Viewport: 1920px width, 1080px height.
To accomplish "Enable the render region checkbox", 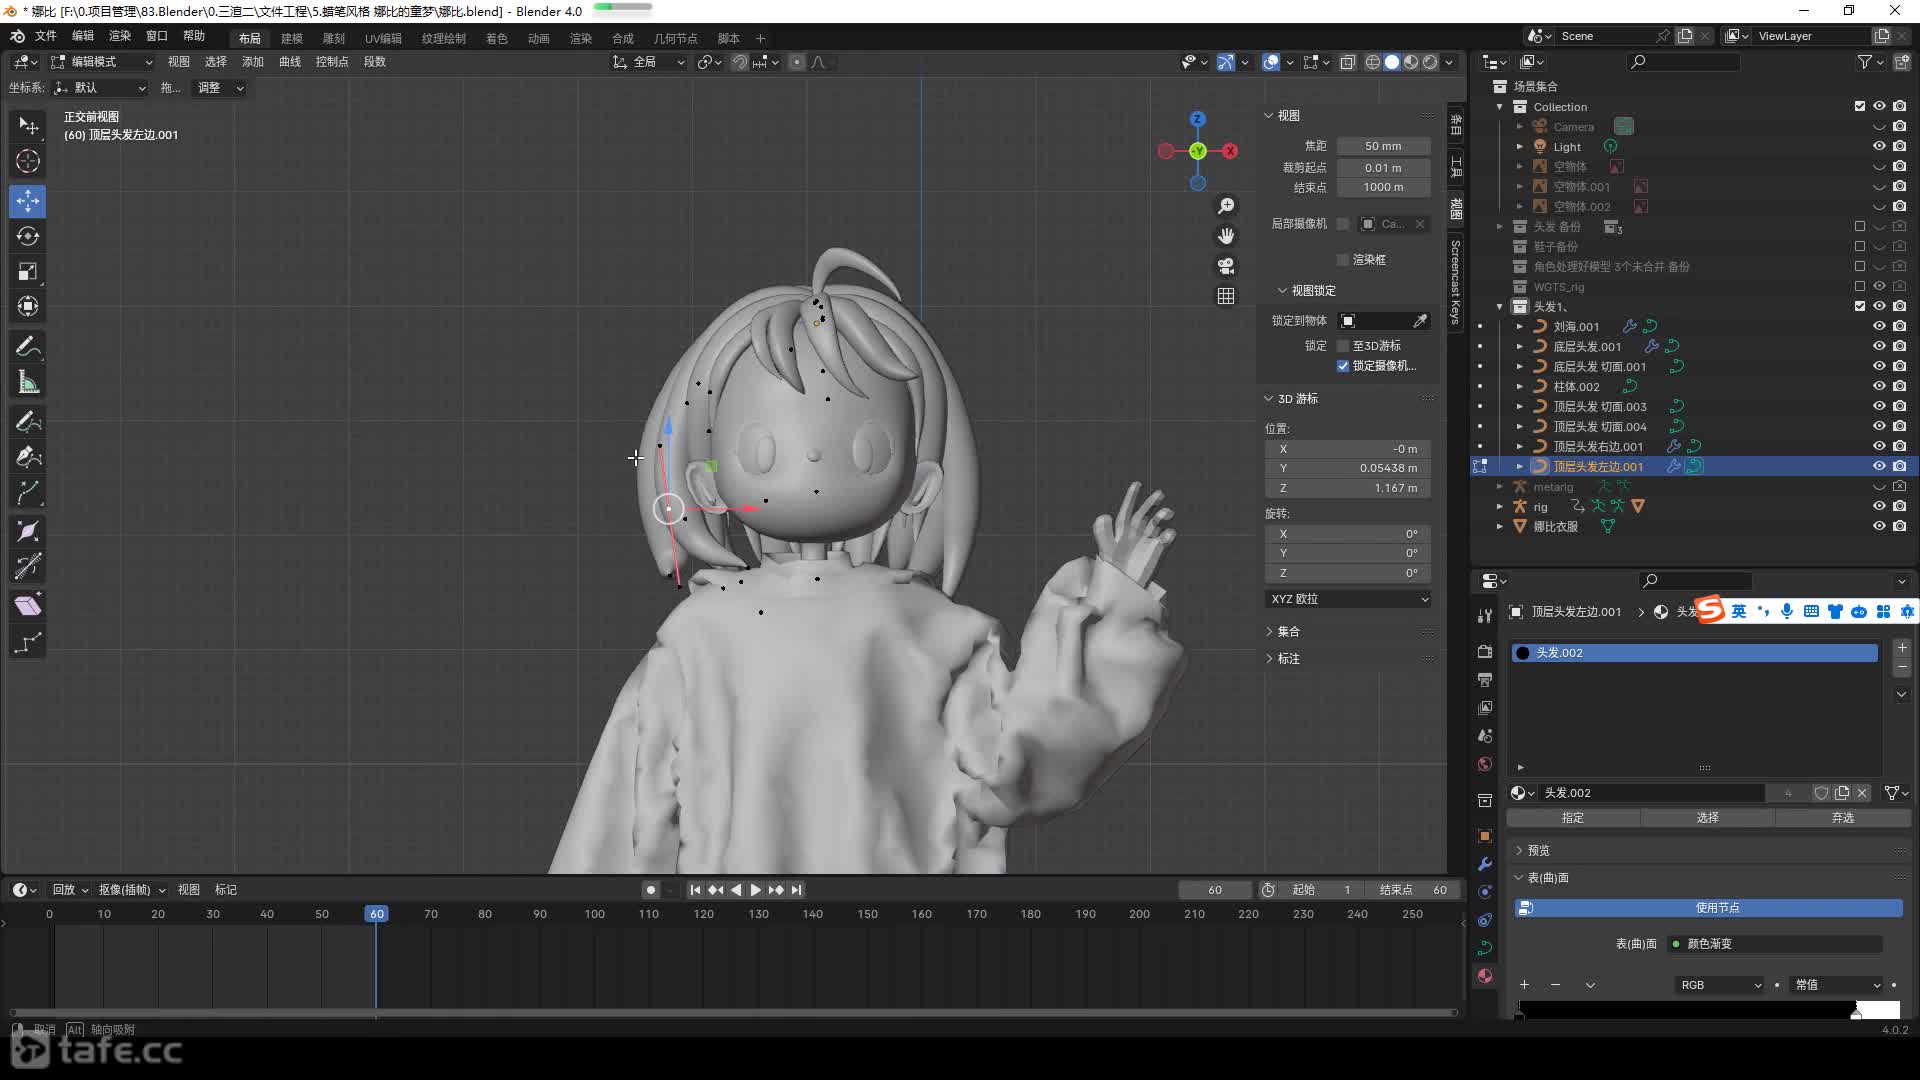I will click(1343, 260).
